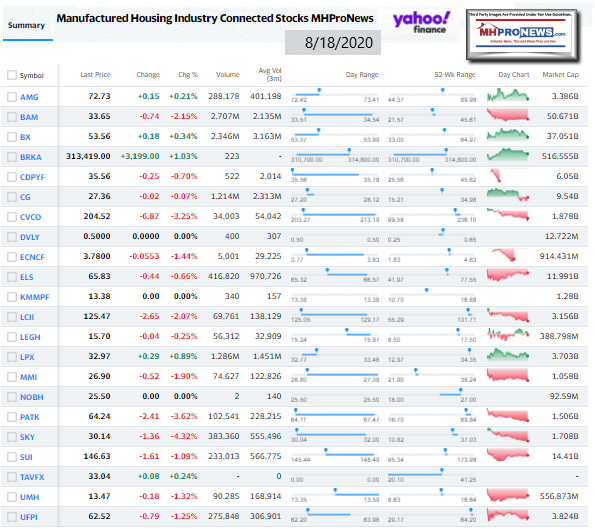
Task: Open the BAM ticker link
Action: (x=29, y=117)
